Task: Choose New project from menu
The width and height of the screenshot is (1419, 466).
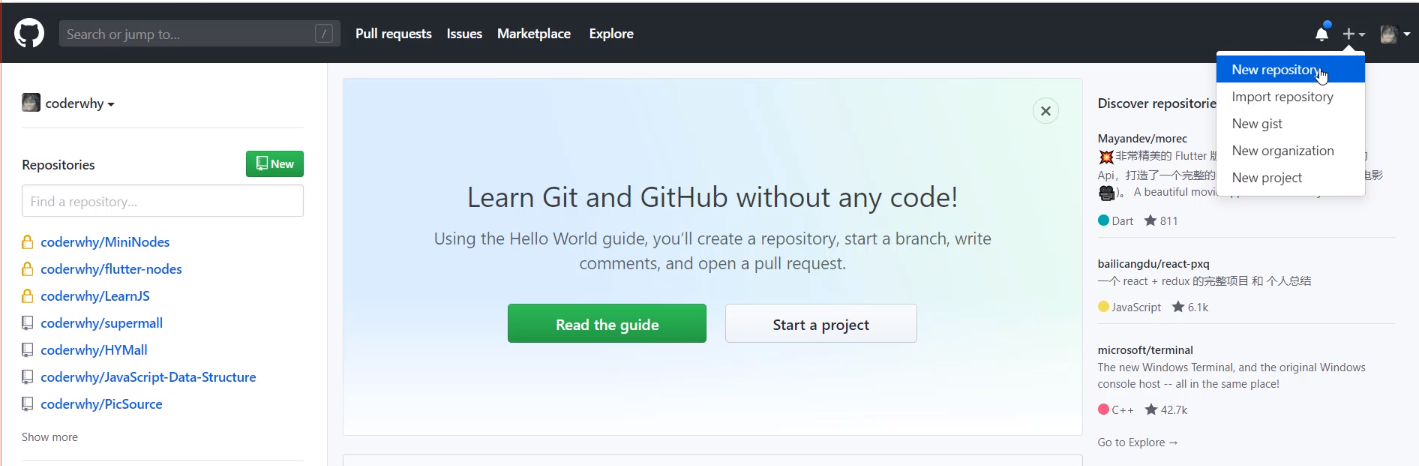Action: click(x=1290, y=178)
